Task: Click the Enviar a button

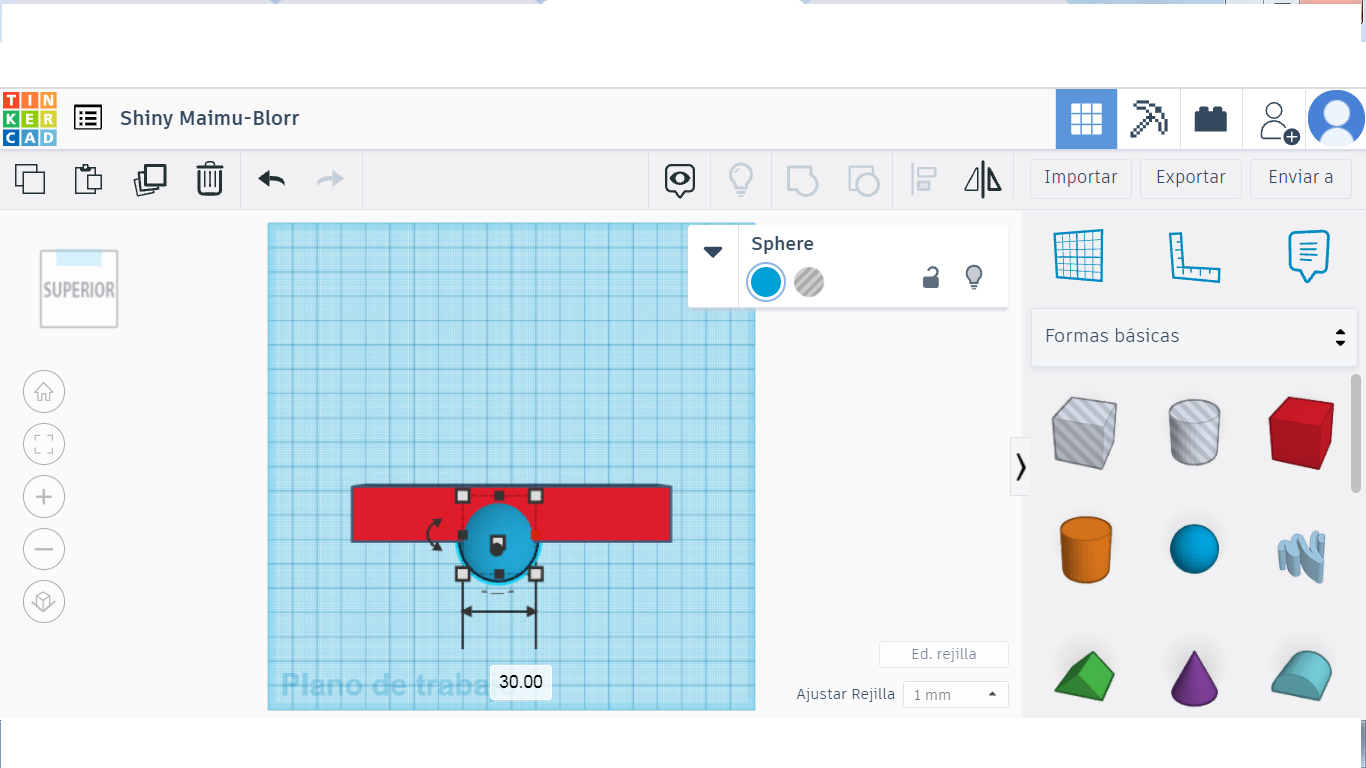Action: (1301, 178)
